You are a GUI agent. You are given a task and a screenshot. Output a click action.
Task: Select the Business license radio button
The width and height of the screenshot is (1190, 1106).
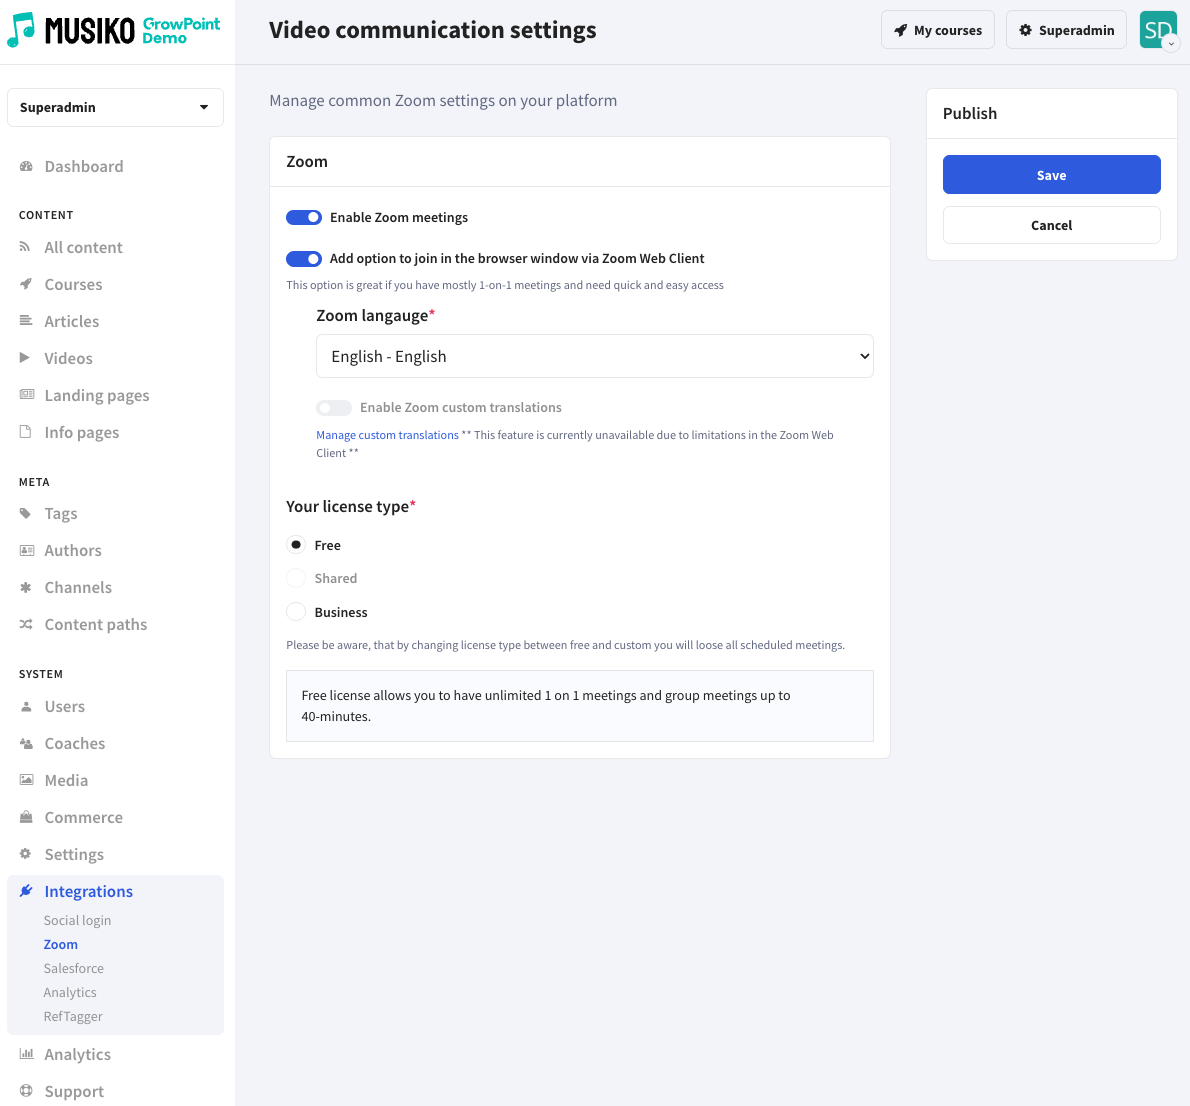(296, 612)
